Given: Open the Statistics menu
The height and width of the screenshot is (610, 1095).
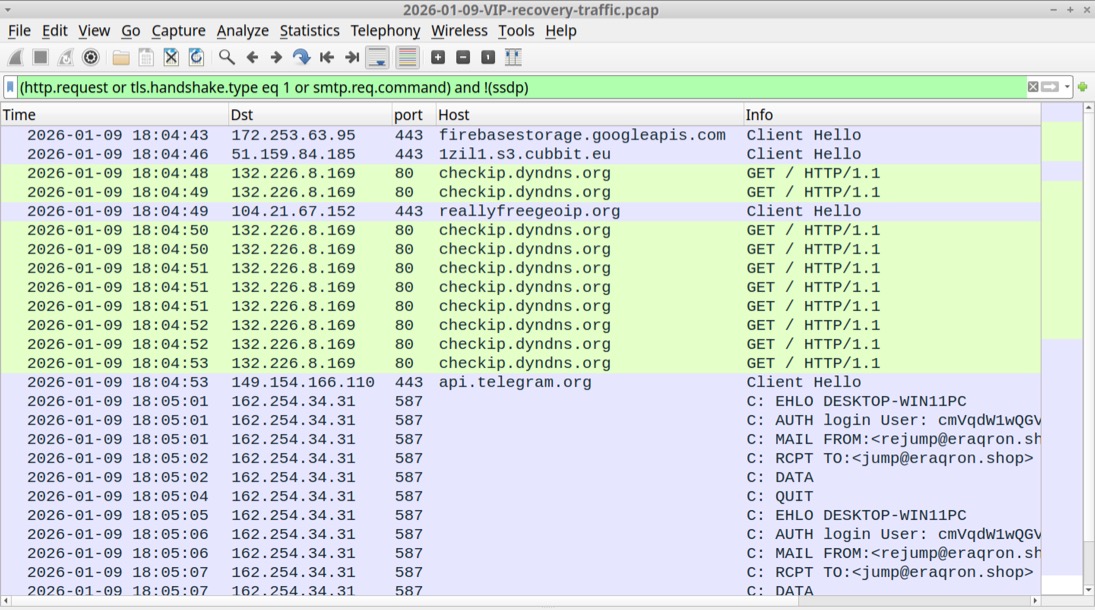Looking at the screenshot, I should pyautogui.click(x=309, y=31).
